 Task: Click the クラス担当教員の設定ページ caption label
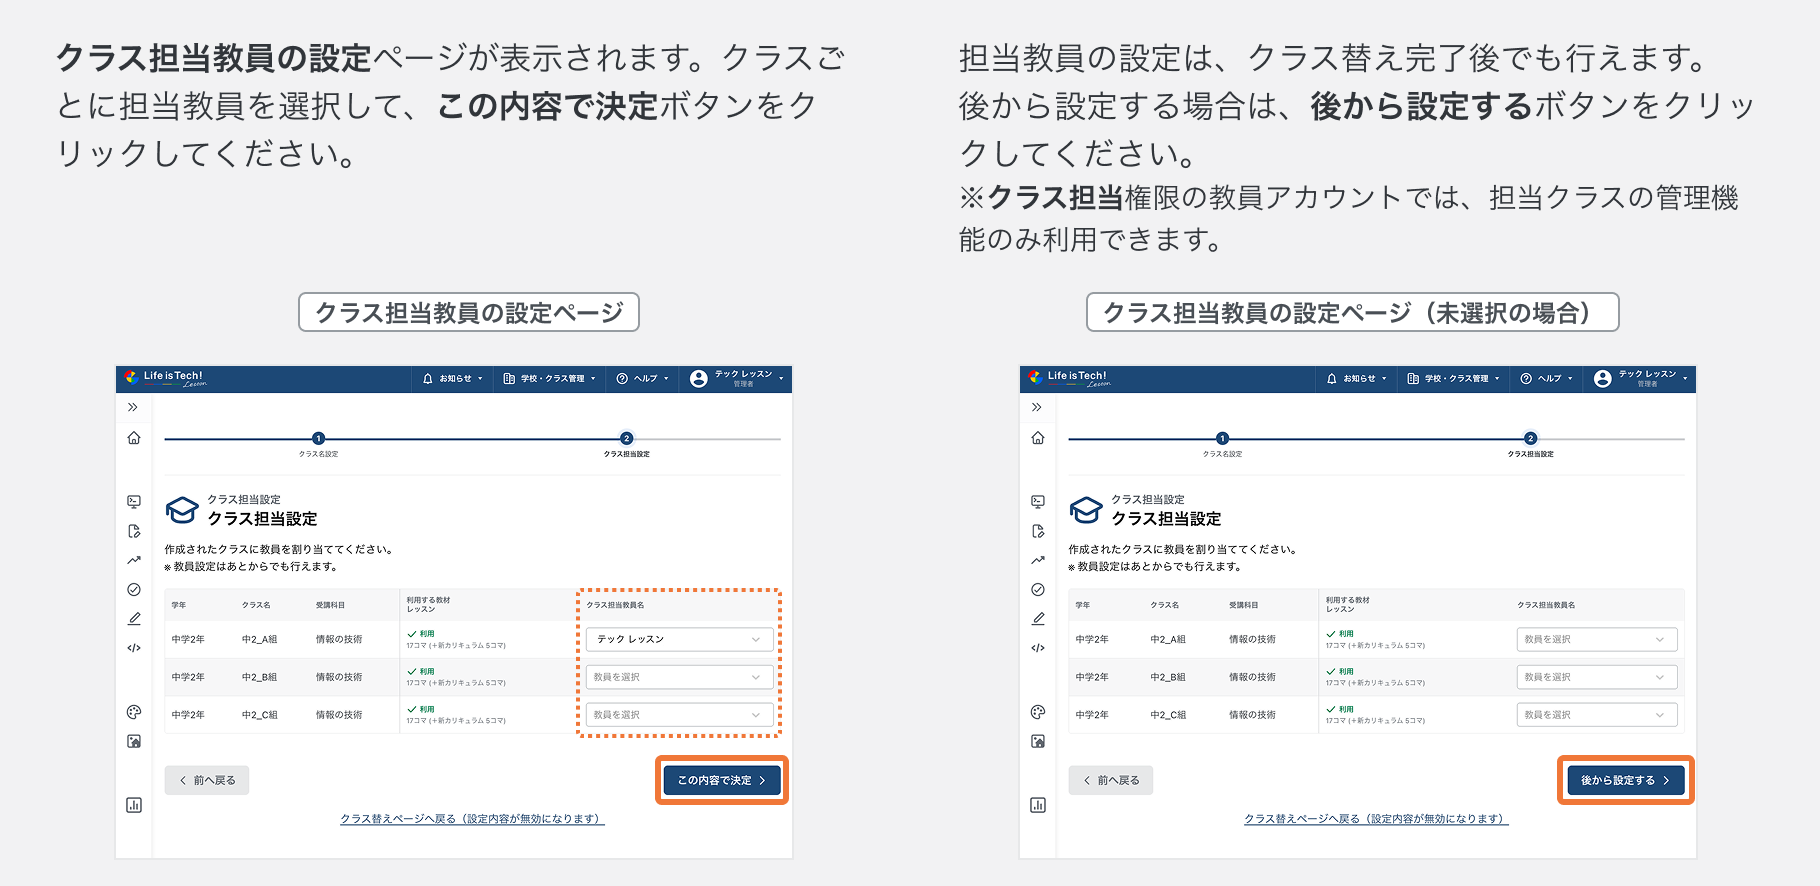(x=469, y=312)
